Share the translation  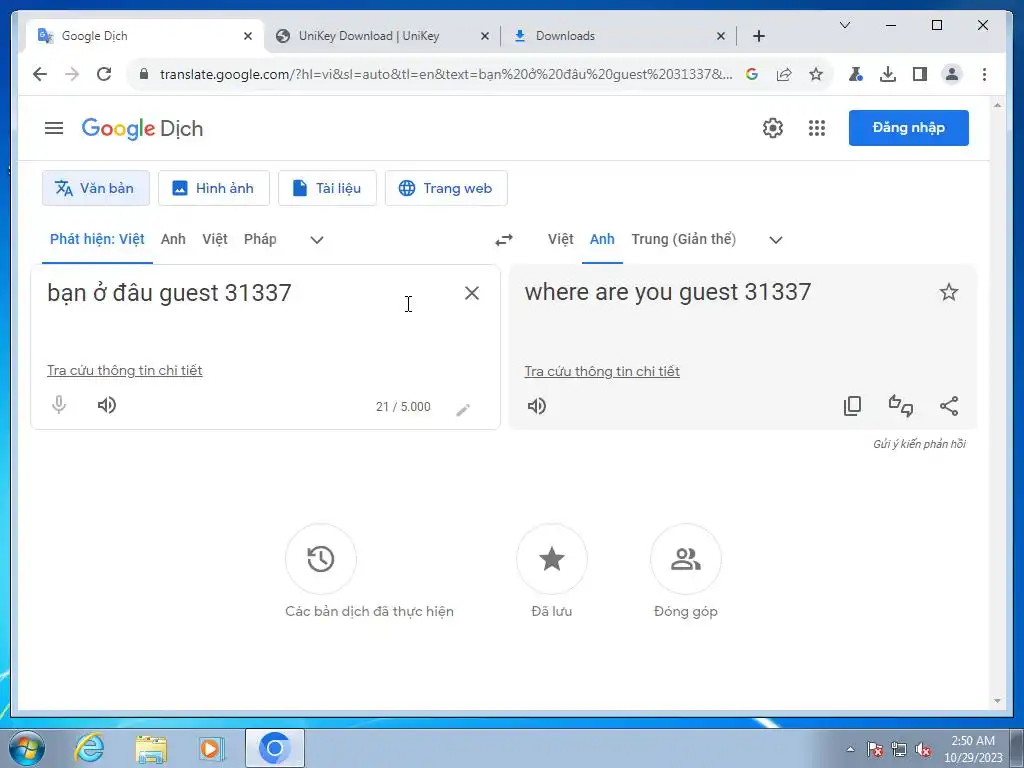[x=949, y=406]
